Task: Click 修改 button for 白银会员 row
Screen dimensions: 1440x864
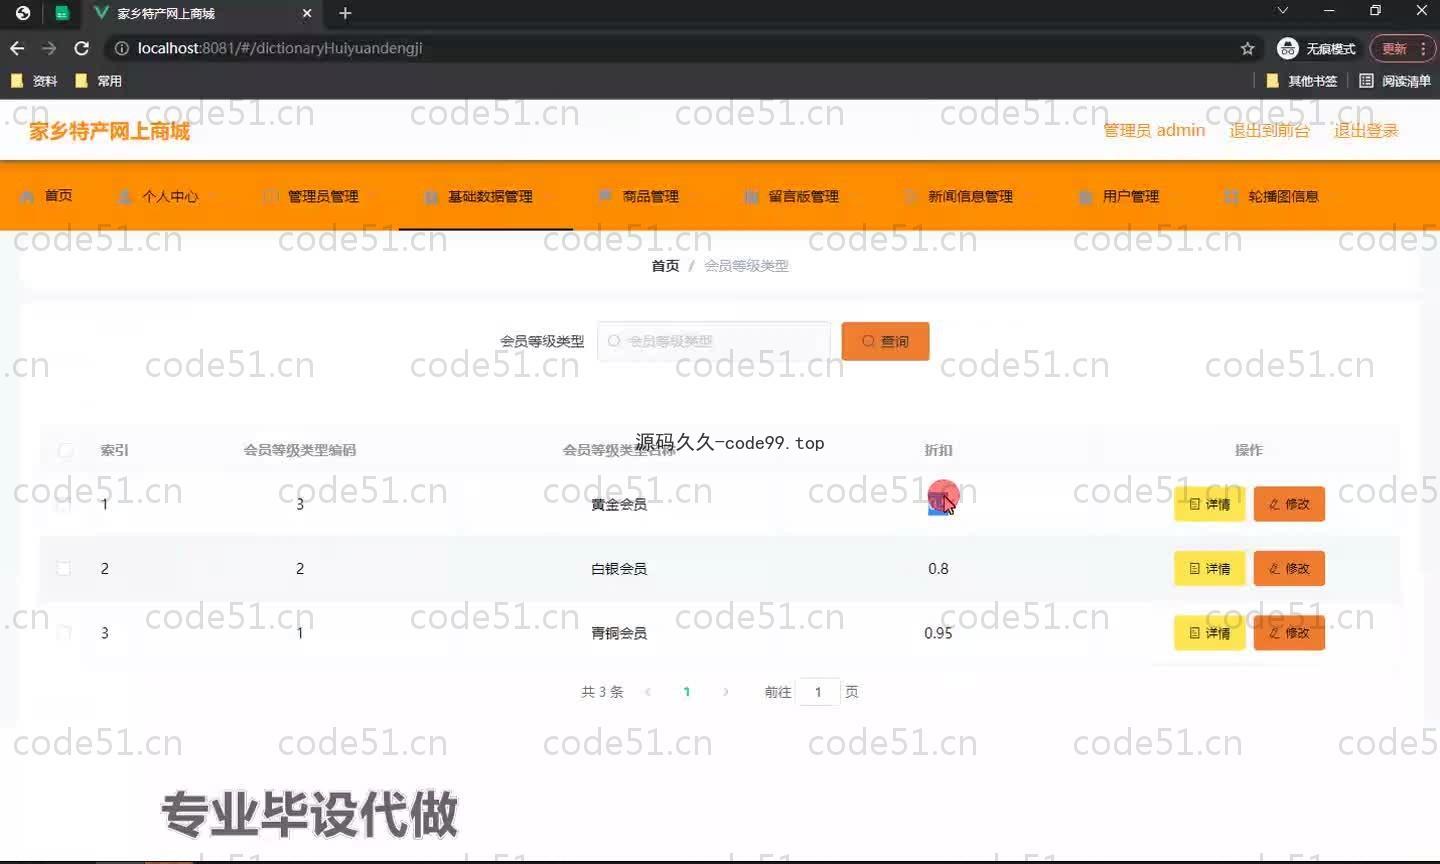Action: [1289, 568]
